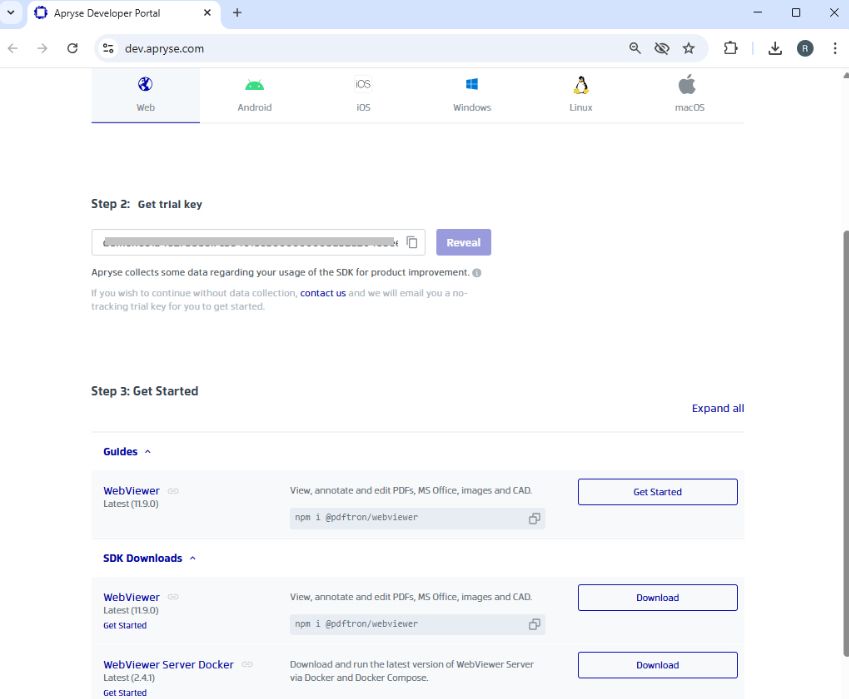
Task: Open the browser downloads panel
Action: click(x=775, y=48)
